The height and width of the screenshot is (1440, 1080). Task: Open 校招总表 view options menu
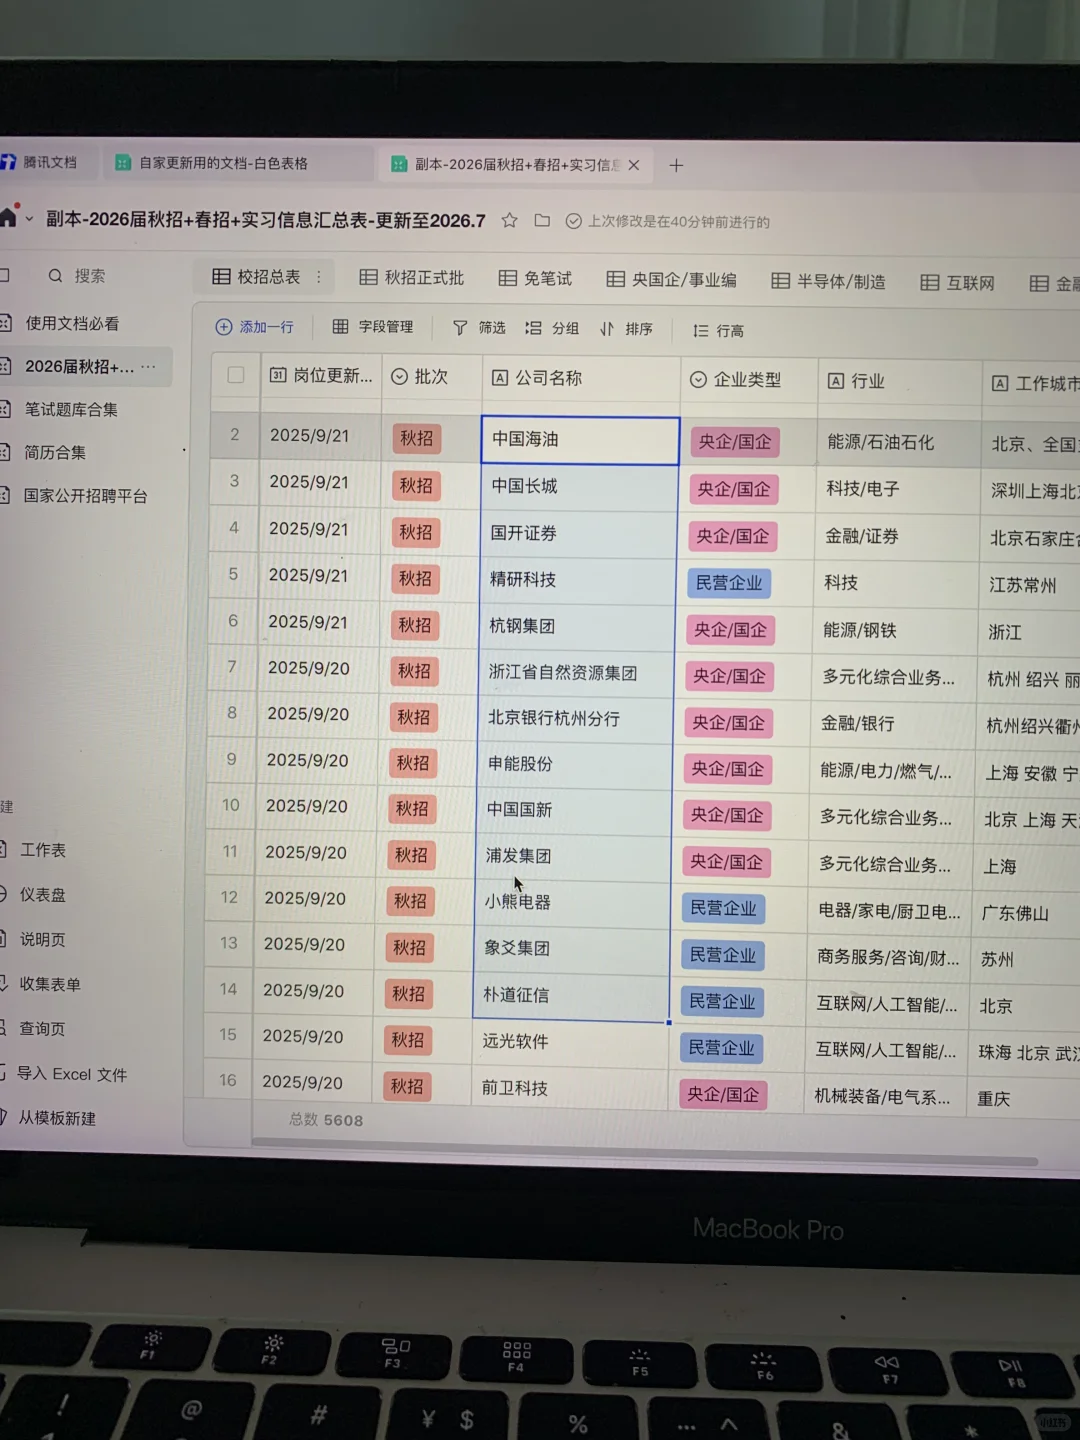click(x=319, y=277)
